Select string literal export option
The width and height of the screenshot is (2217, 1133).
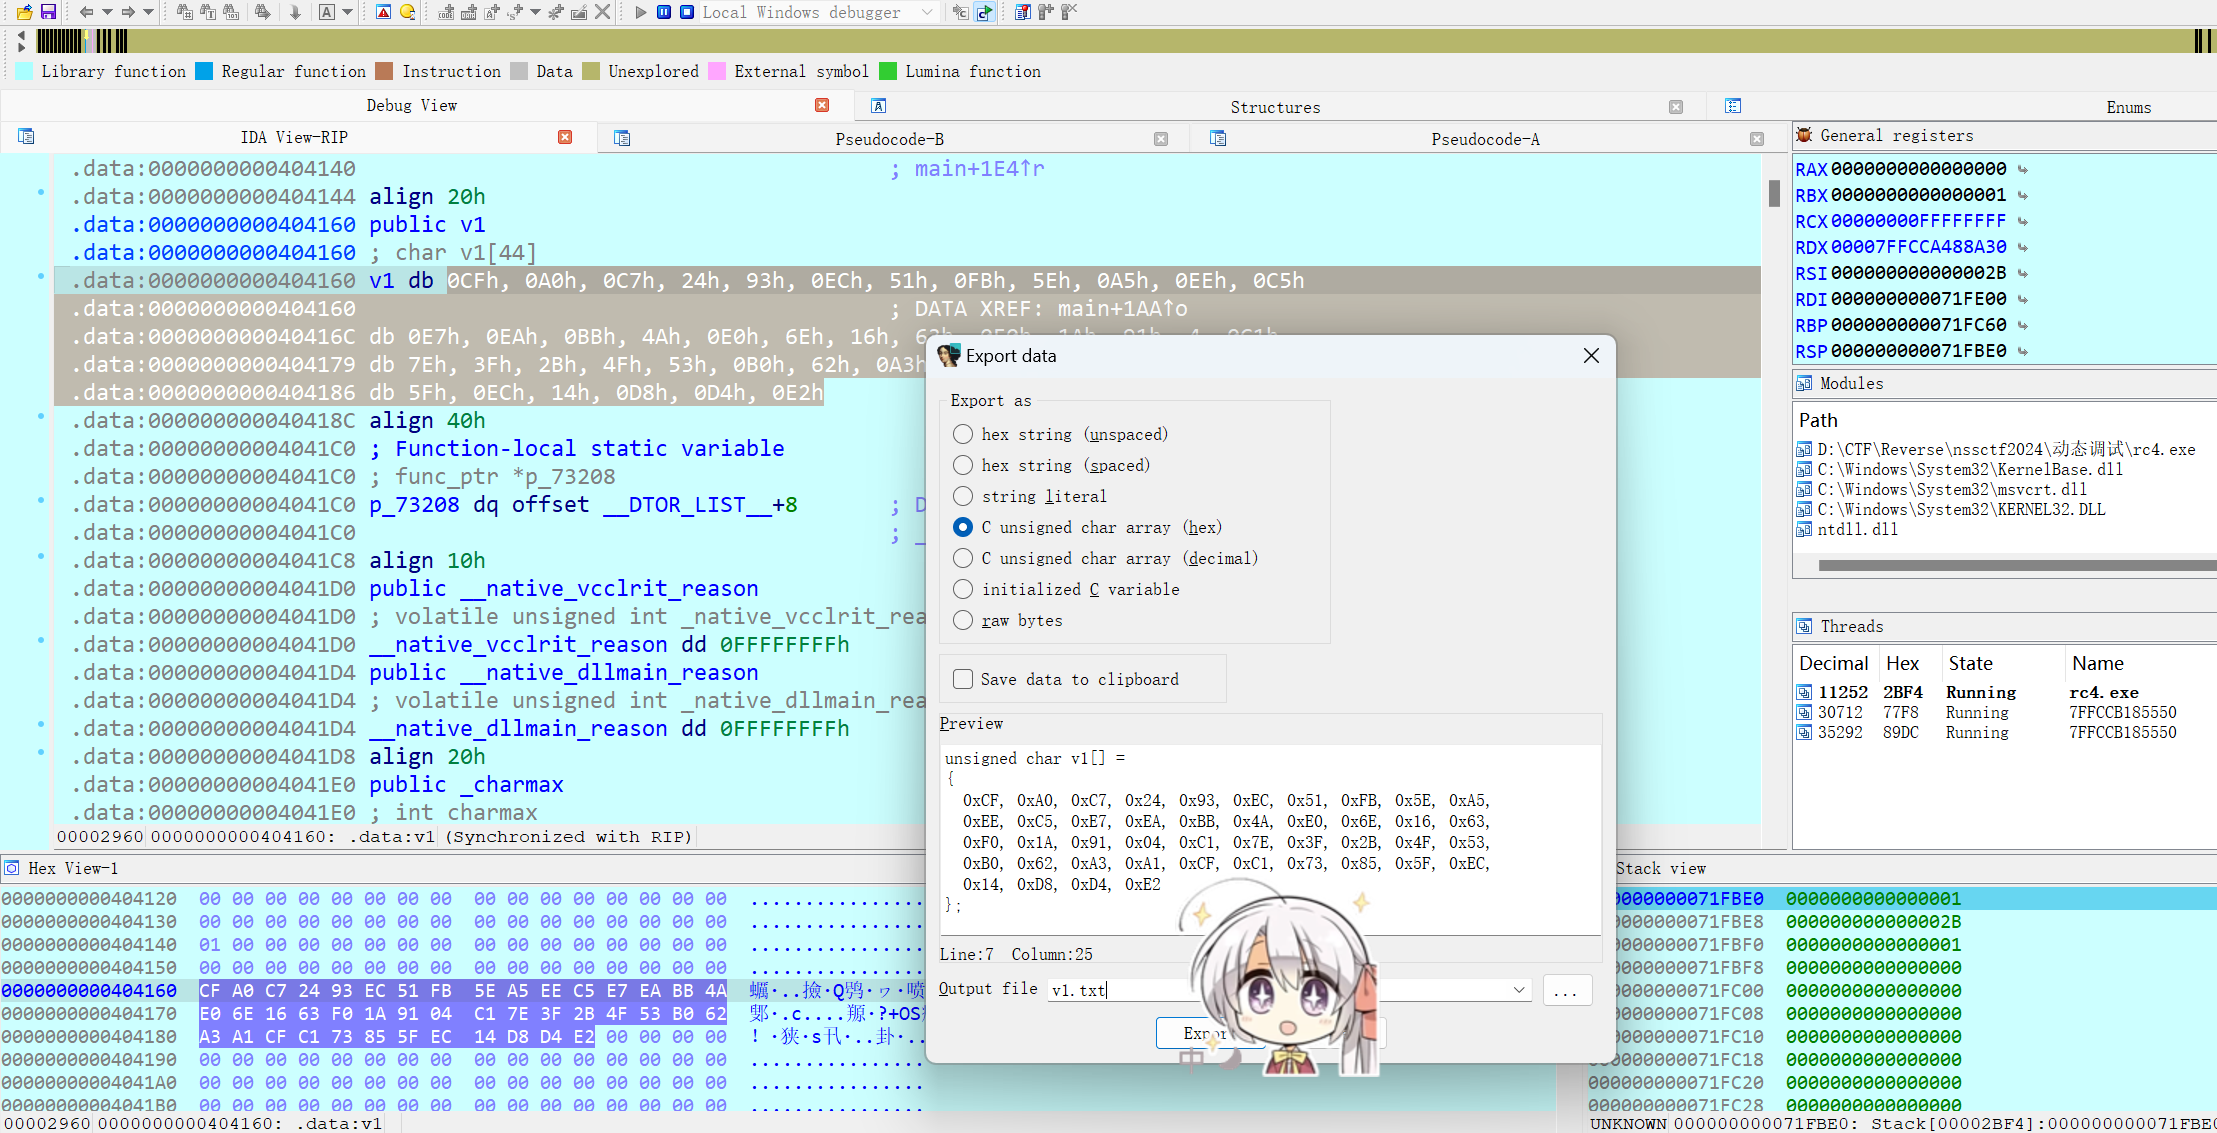coord(963,496)
